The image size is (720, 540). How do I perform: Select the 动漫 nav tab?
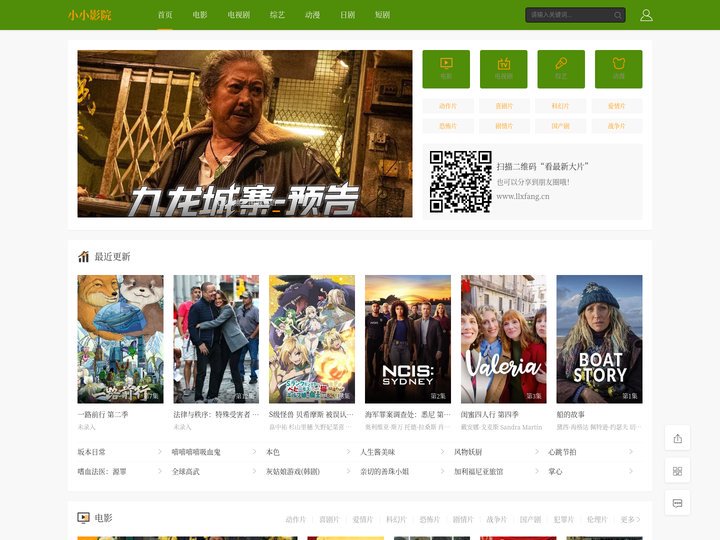pos(312,15)
